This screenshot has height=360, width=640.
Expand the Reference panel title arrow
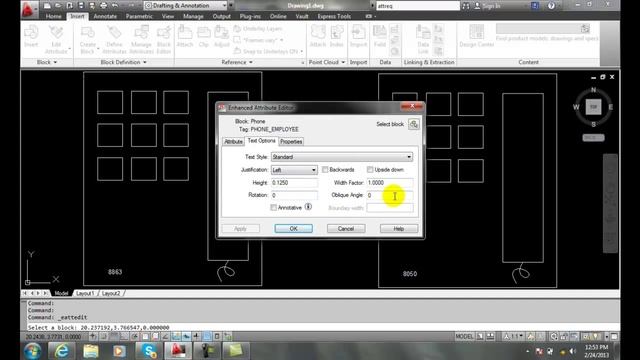coord(251,62)
